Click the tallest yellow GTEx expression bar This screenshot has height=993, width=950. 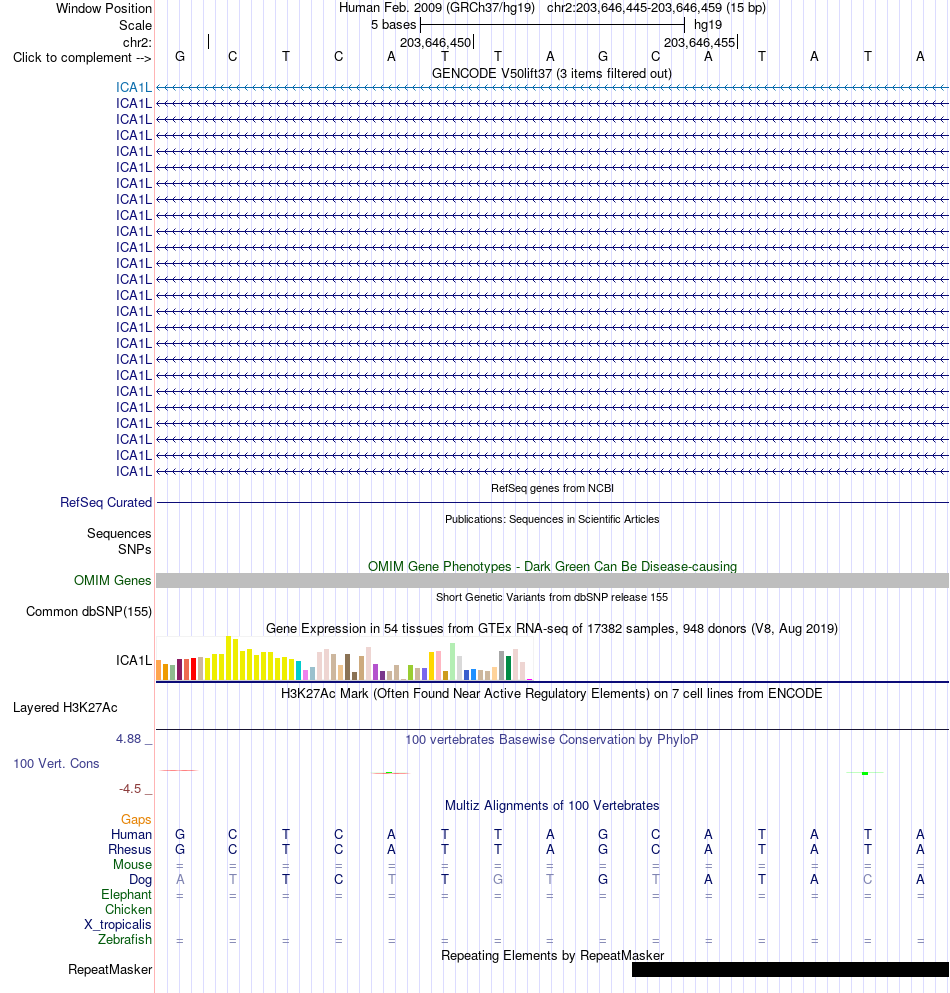[229, 658]
